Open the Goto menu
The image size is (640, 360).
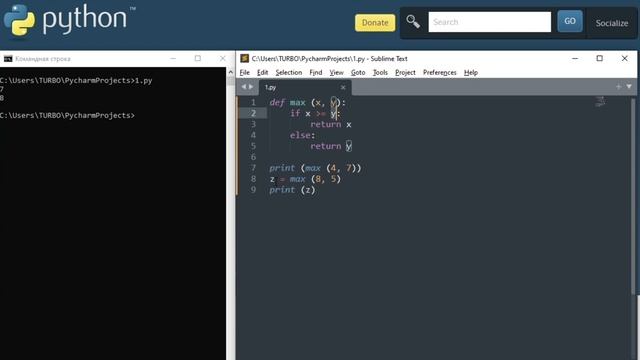[358, 72]
